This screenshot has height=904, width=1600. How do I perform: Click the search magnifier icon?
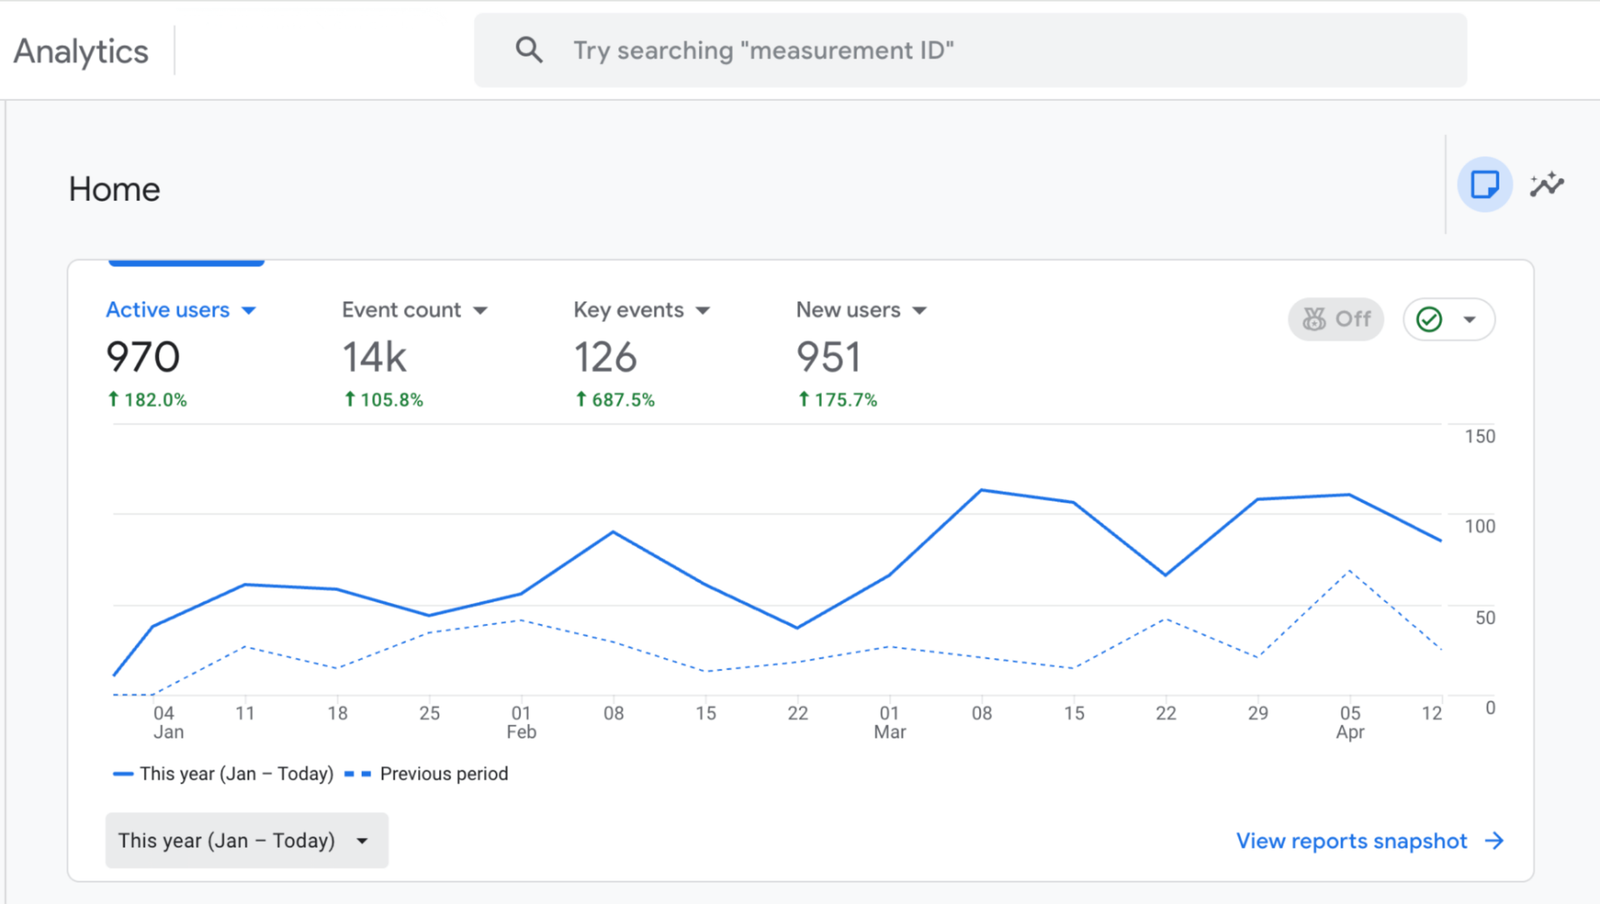pyautogui.click(x=529, y=50)
